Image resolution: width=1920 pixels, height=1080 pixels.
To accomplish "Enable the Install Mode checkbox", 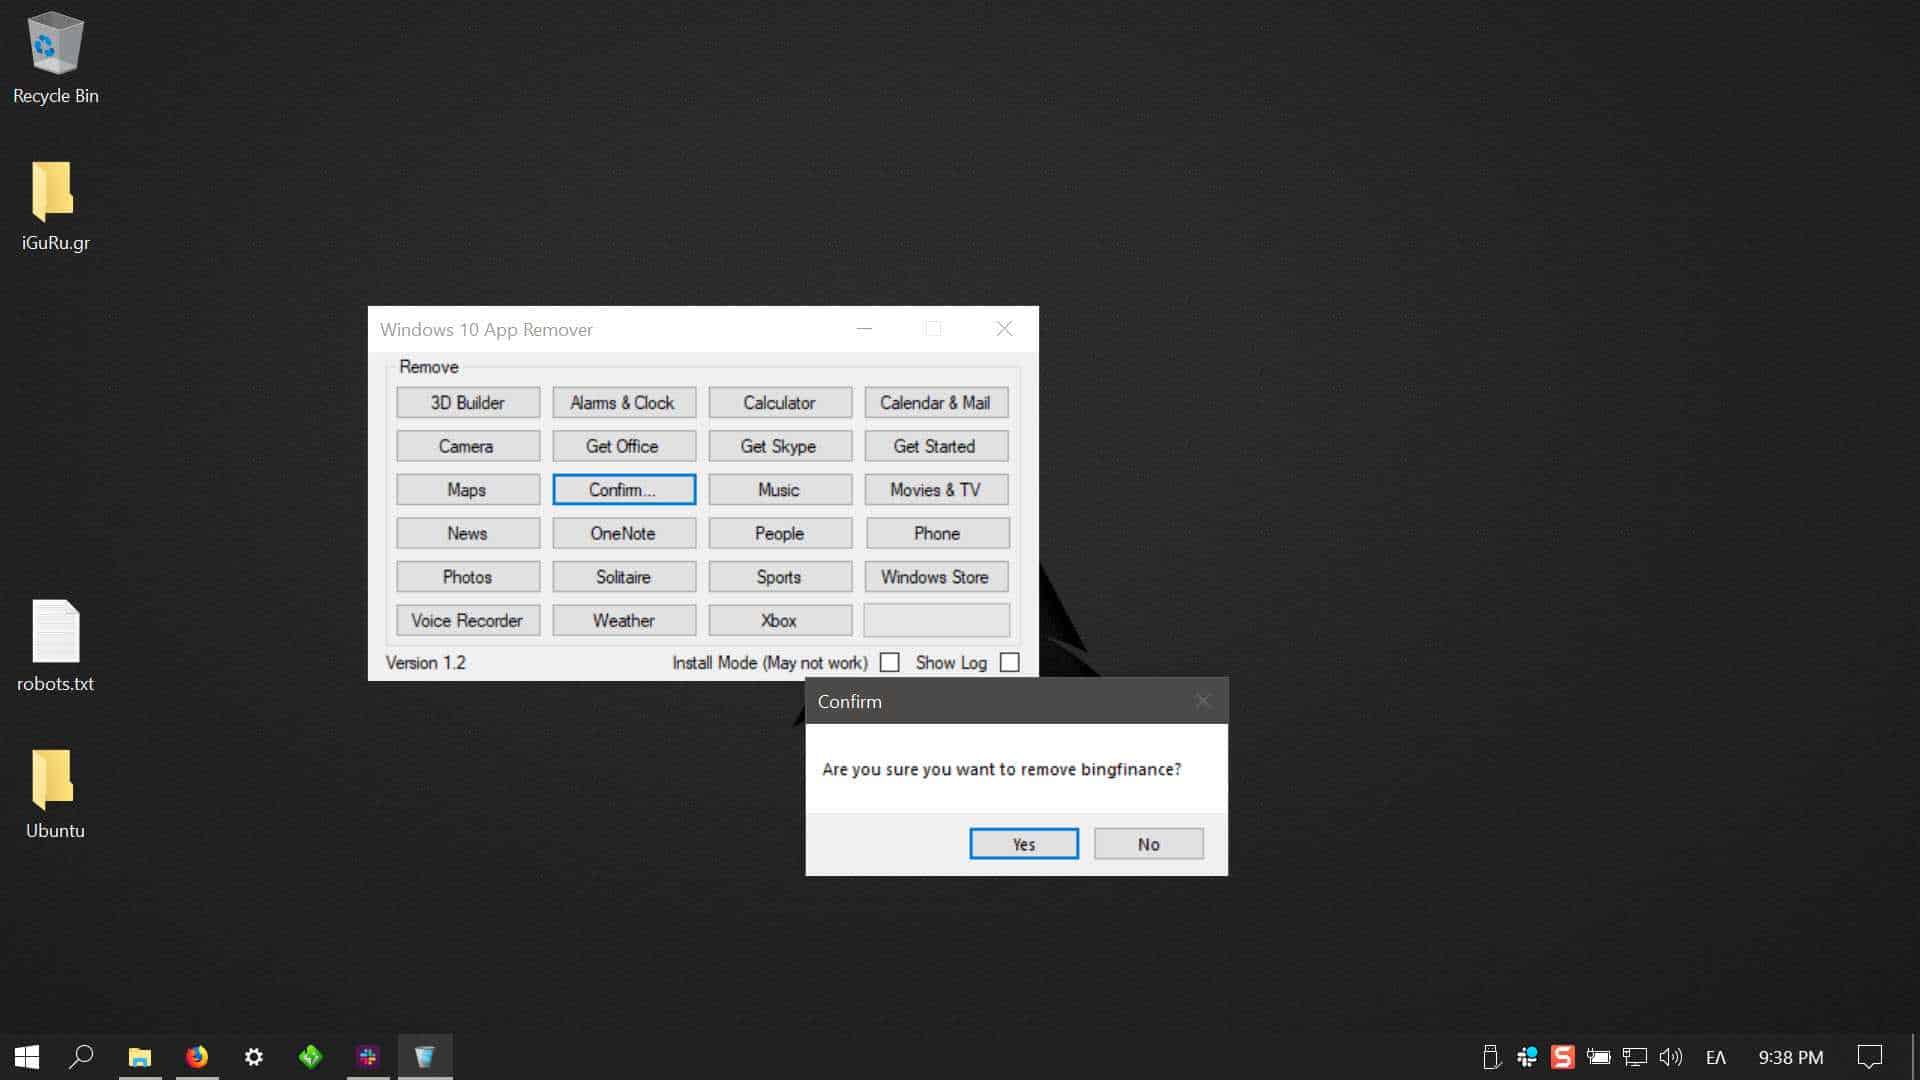I will pyautogui.click(x=889, y=663).
